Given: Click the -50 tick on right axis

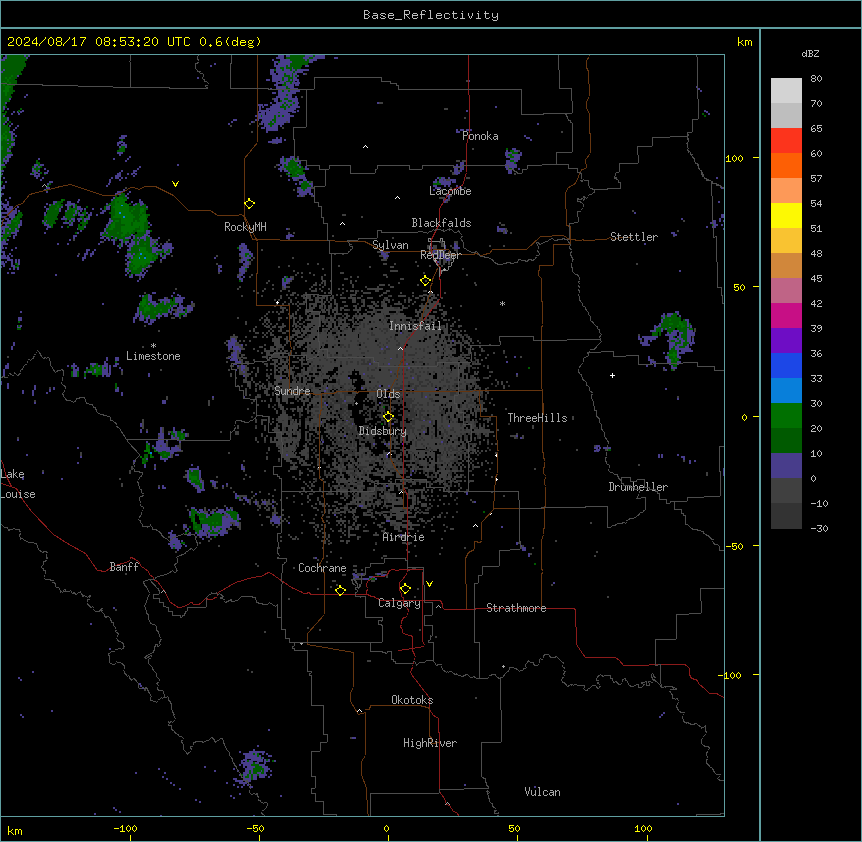Looking at the screenshot, I should point(734,546).
